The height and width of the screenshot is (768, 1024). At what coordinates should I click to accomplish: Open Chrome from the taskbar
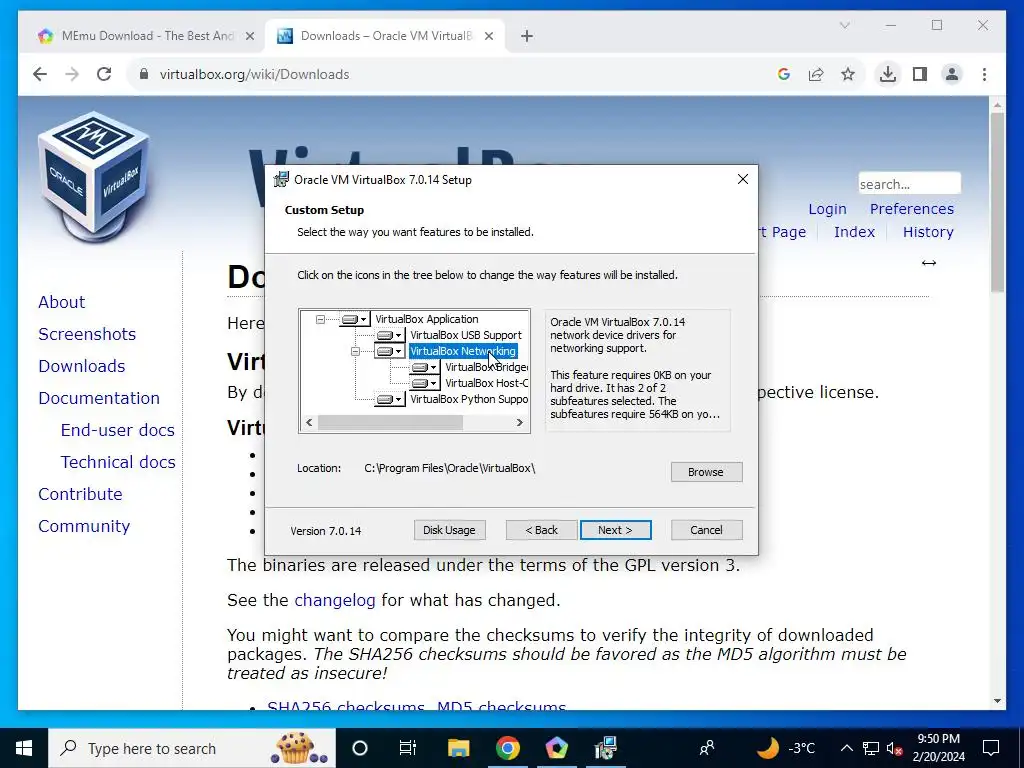507,748
